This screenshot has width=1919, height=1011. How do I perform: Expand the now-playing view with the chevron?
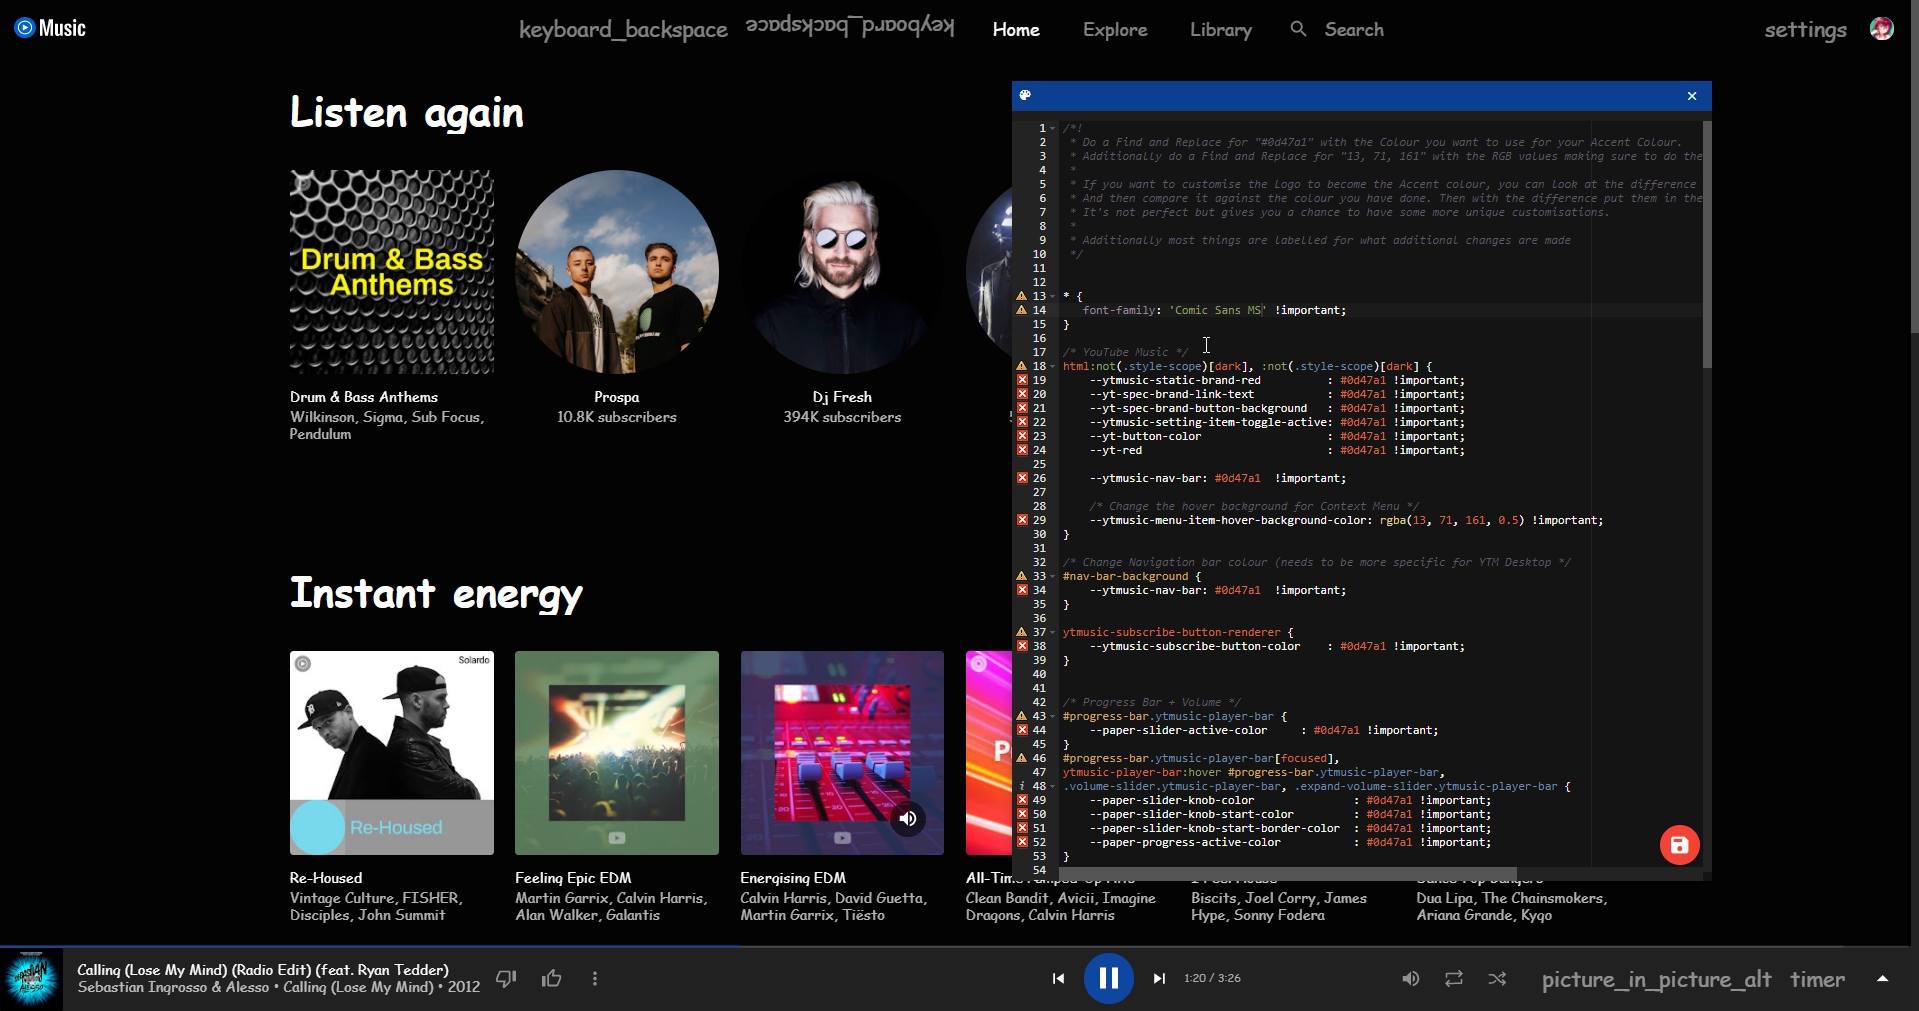click(1884, 979)
